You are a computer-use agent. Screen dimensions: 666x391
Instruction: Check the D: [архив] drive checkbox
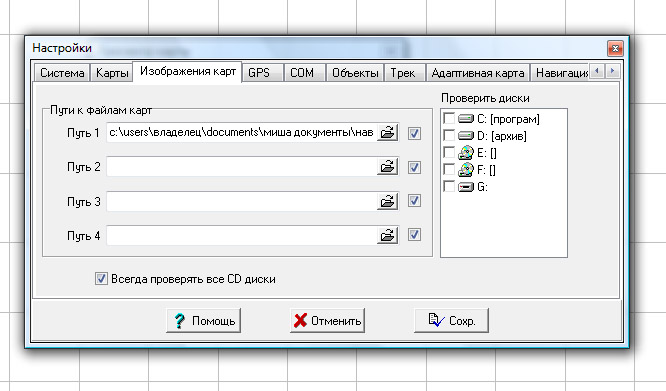coord(449,135)
